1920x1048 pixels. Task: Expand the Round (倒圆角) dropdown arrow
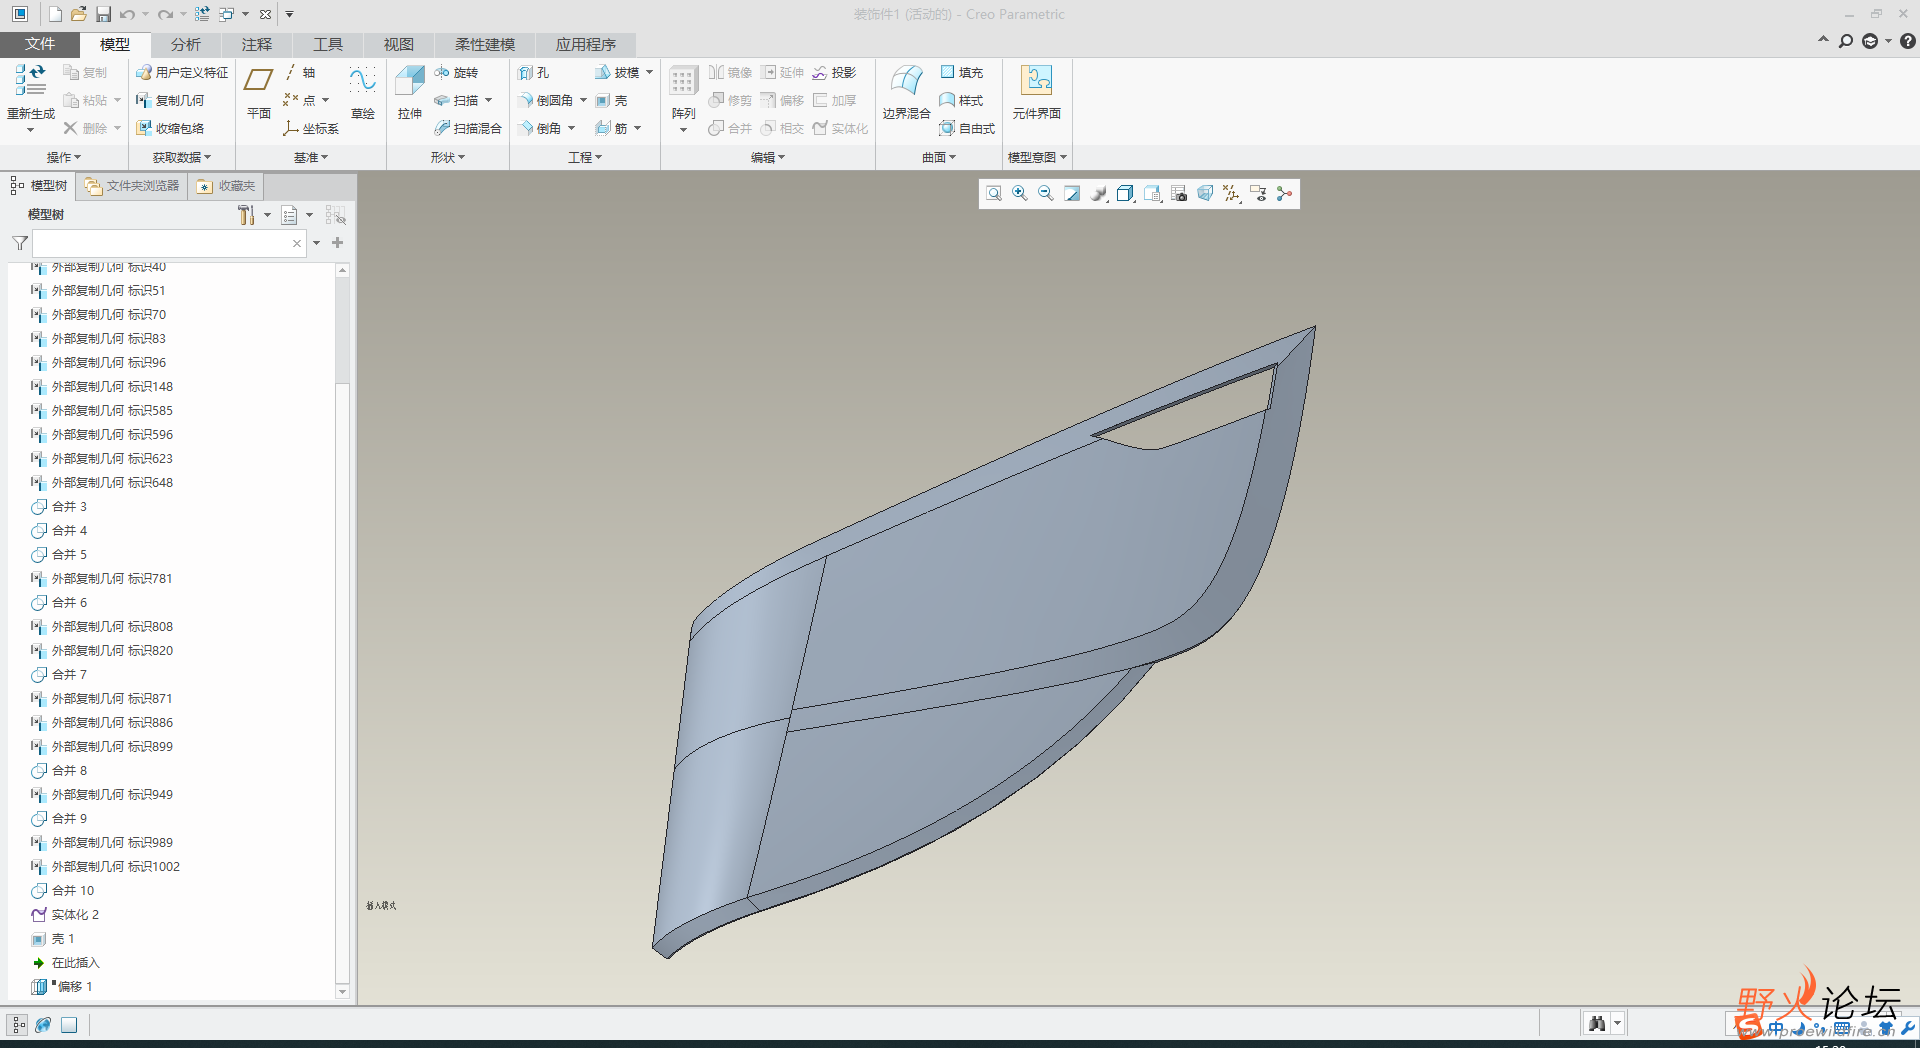[x=584, y=101]
